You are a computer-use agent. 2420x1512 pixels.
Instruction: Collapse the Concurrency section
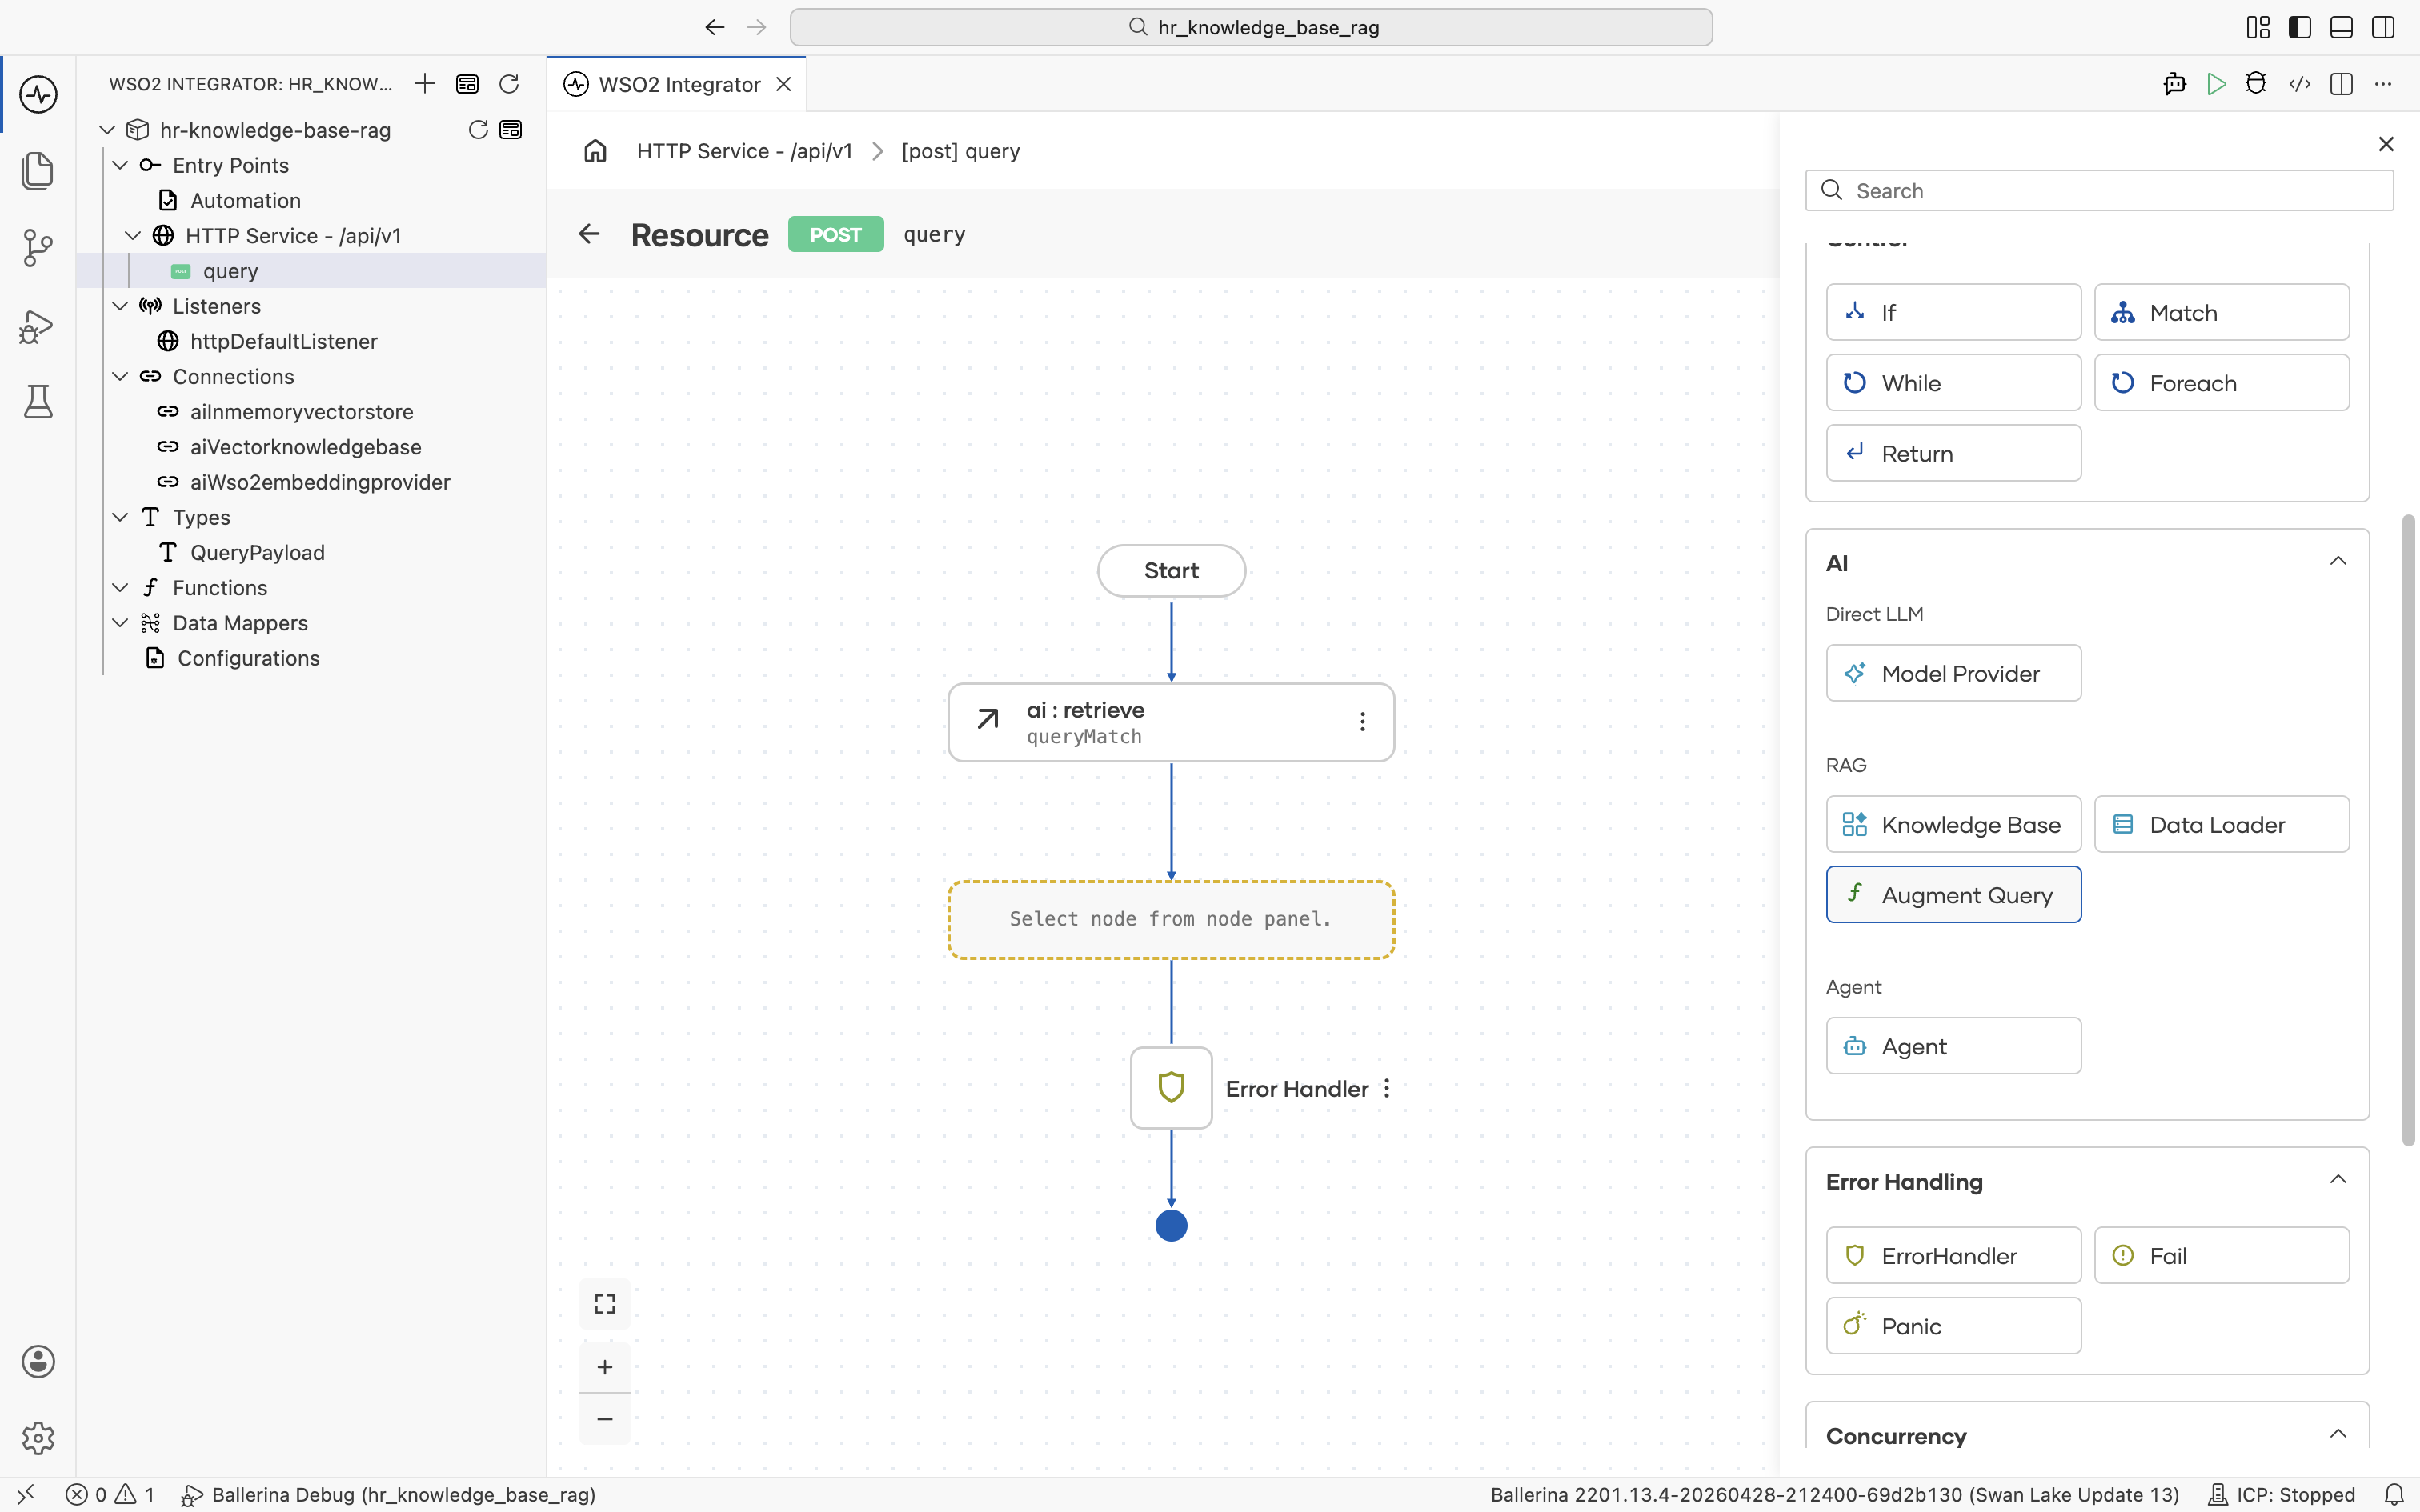pos(2338,1434)
